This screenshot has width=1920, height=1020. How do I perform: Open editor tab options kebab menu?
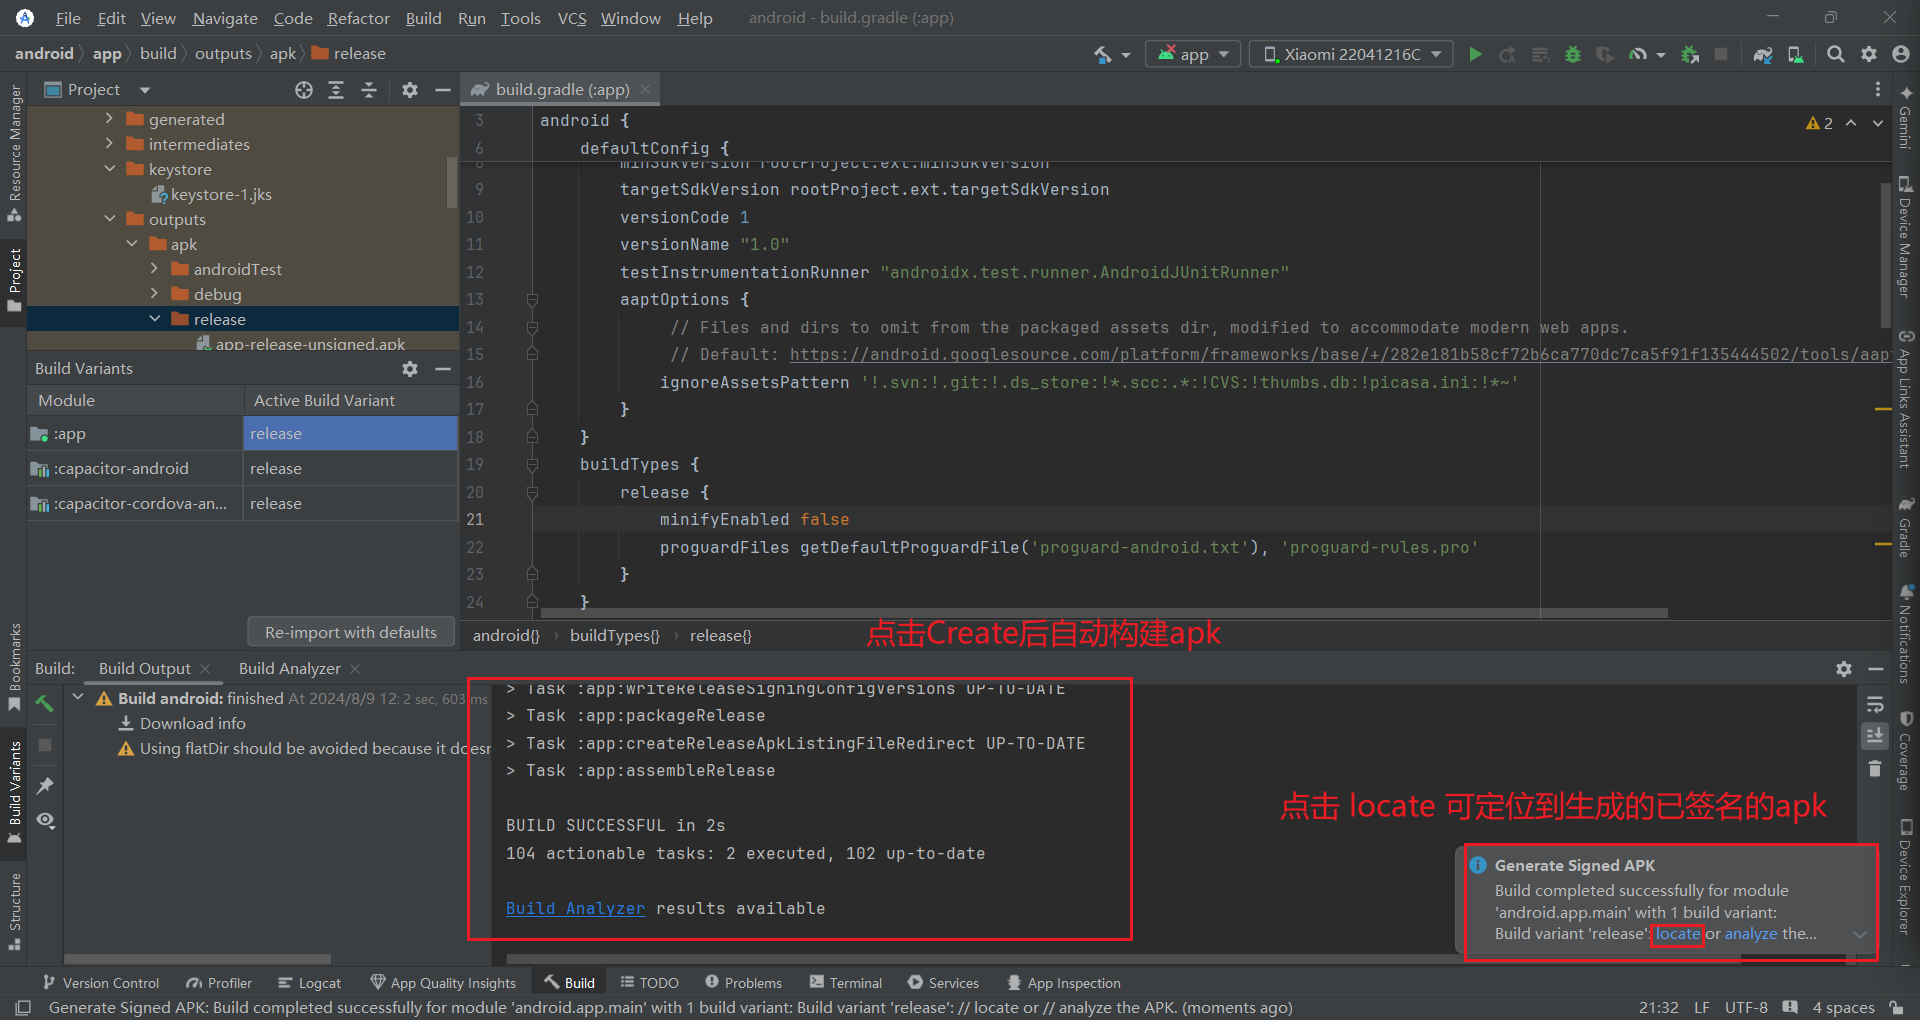click(x=1878, y=90)
